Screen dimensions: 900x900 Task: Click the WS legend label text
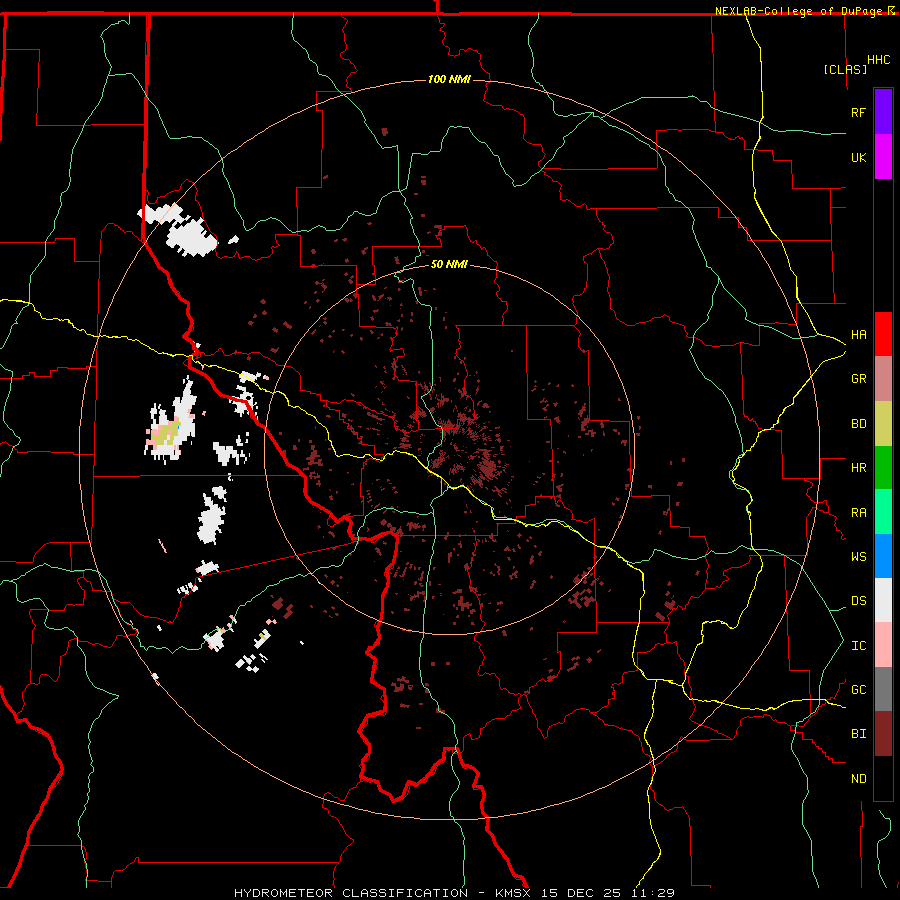(859, 557)
